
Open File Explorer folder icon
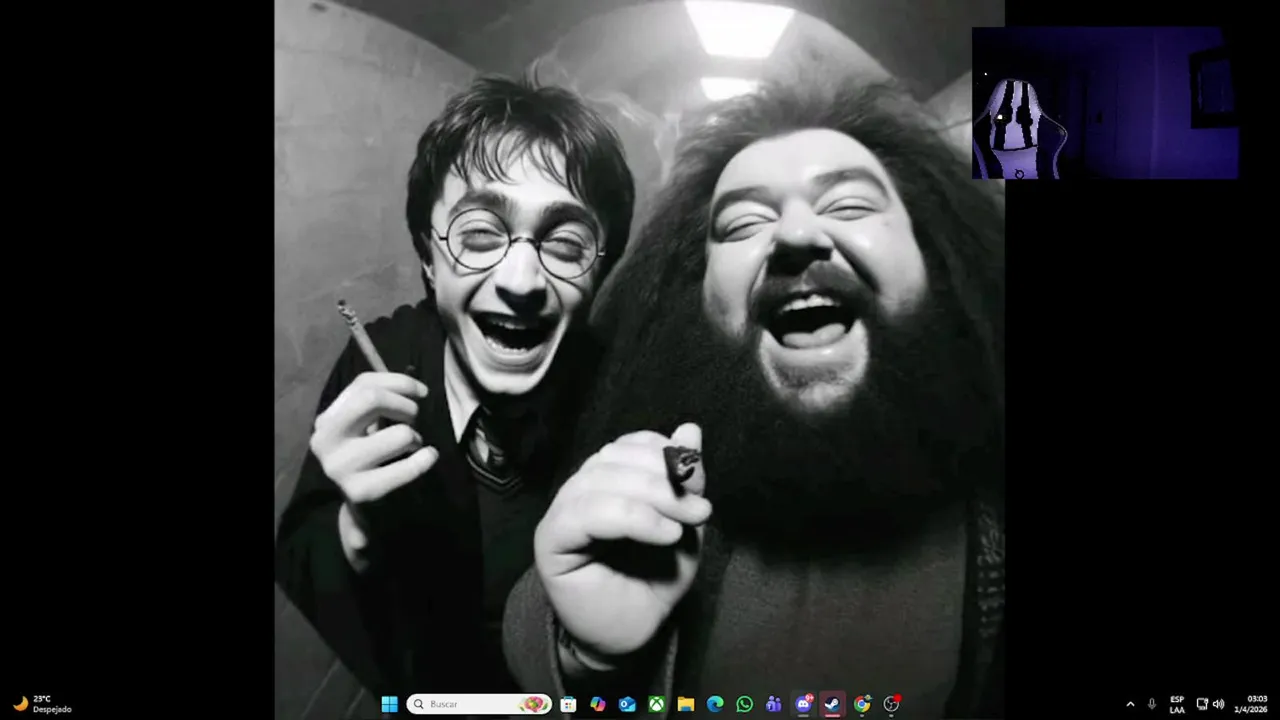[x=686, y=704]
